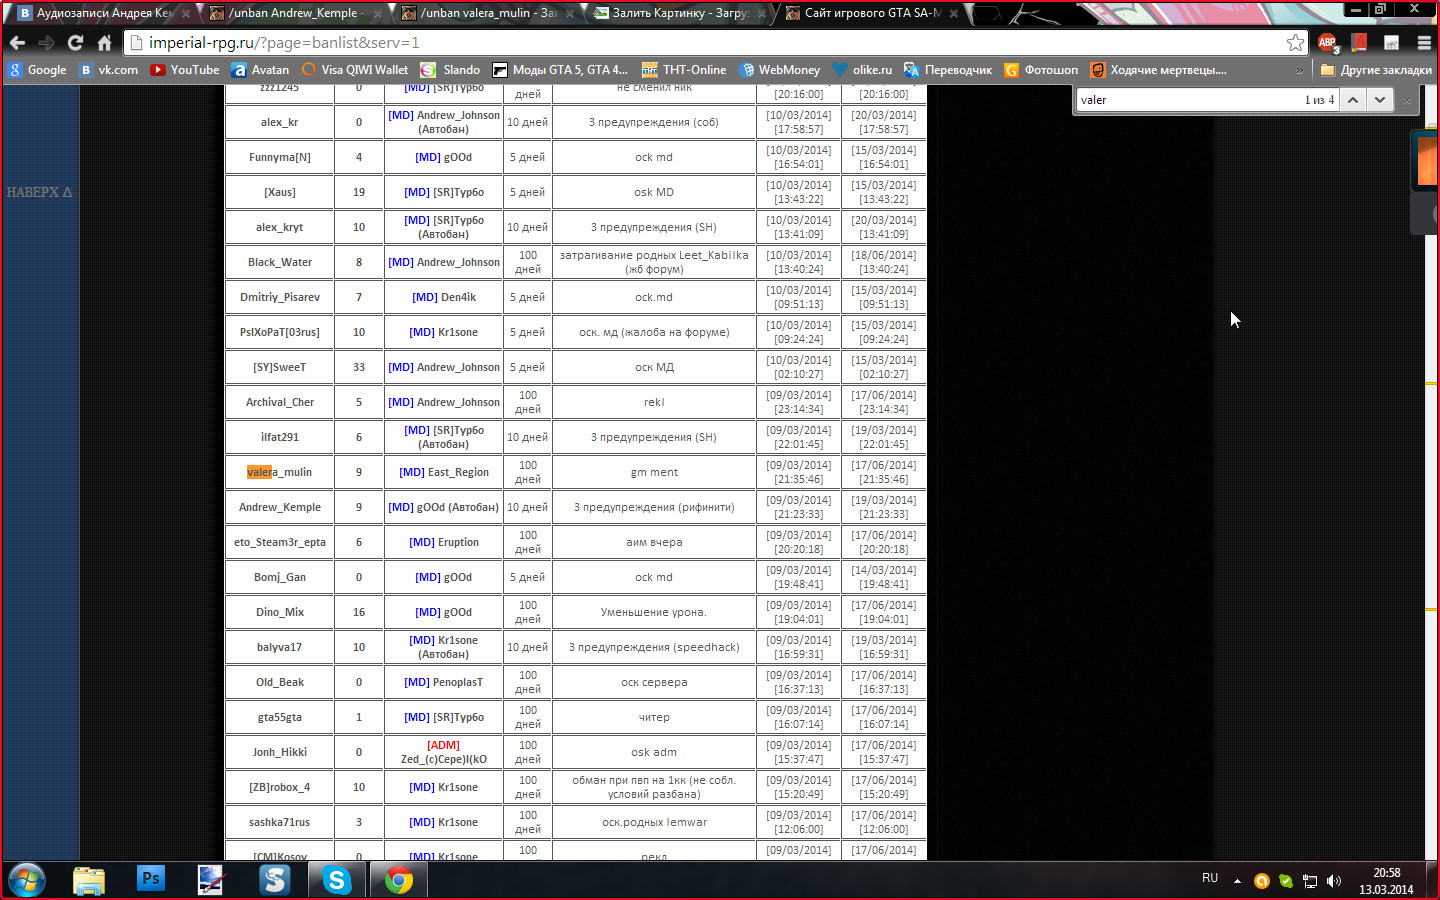
Task: Open the Фотошоп bookmark
Action: click(1041, 70)
